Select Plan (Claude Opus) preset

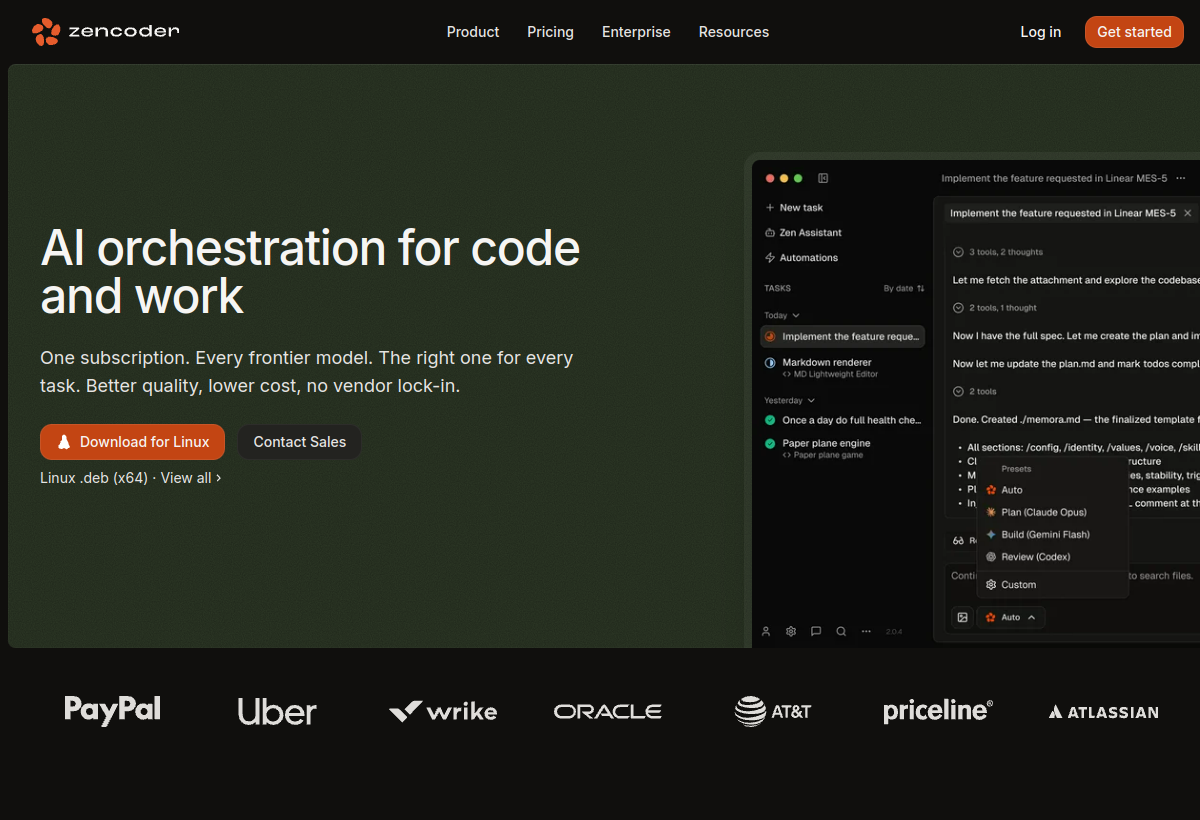1053,512
